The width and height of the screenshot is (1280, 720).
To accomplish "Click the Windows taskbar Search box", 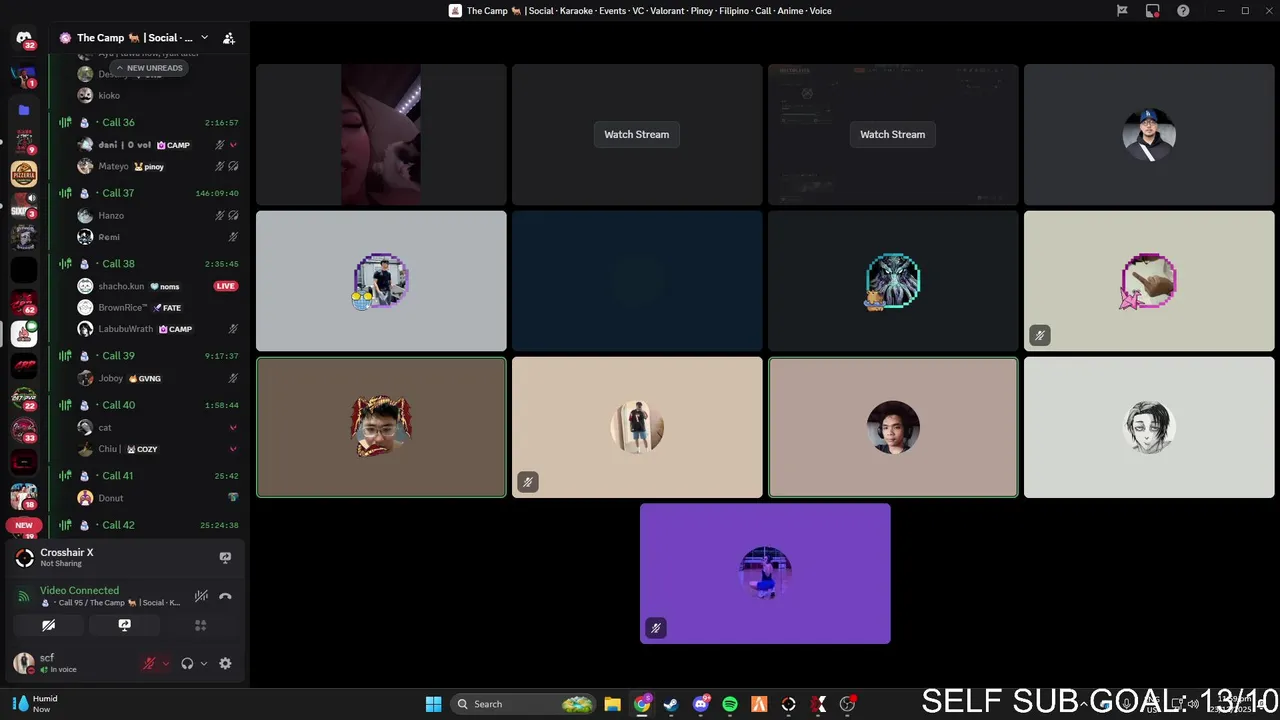I will 524,704.
